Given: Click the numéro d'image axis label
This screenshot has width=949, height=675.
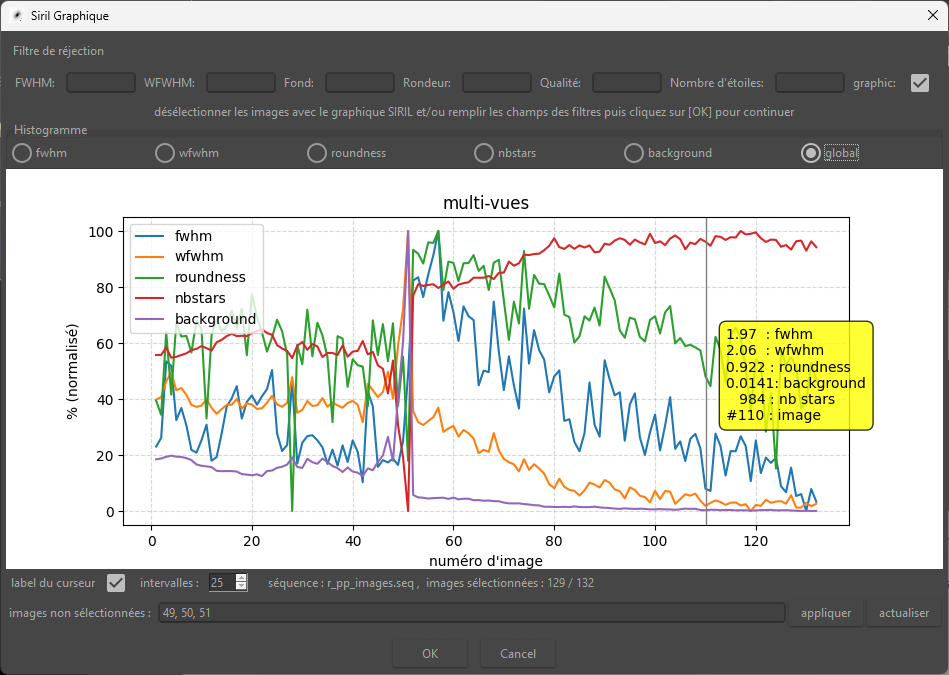Looking at the screenshot, I should tap(486, 561).
